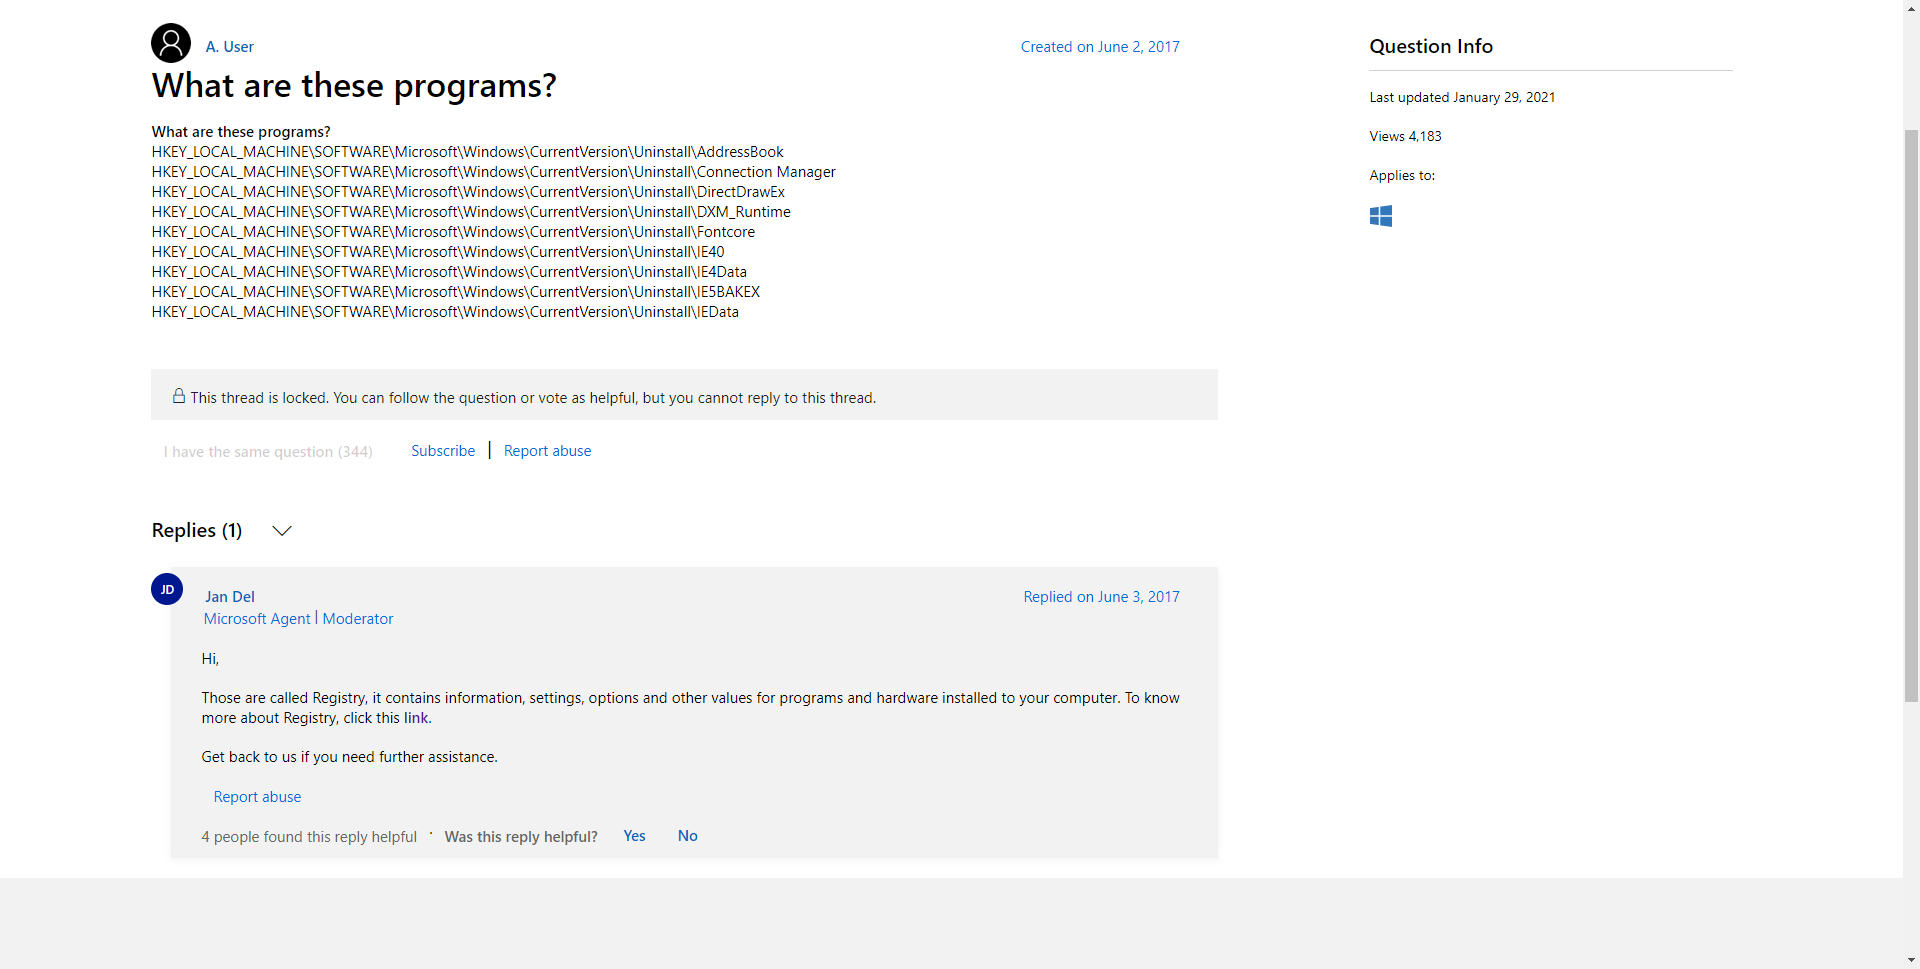The image size is (1920, 969).
Task: Select the Jan Del username link
Action: (x=229, y=596)
